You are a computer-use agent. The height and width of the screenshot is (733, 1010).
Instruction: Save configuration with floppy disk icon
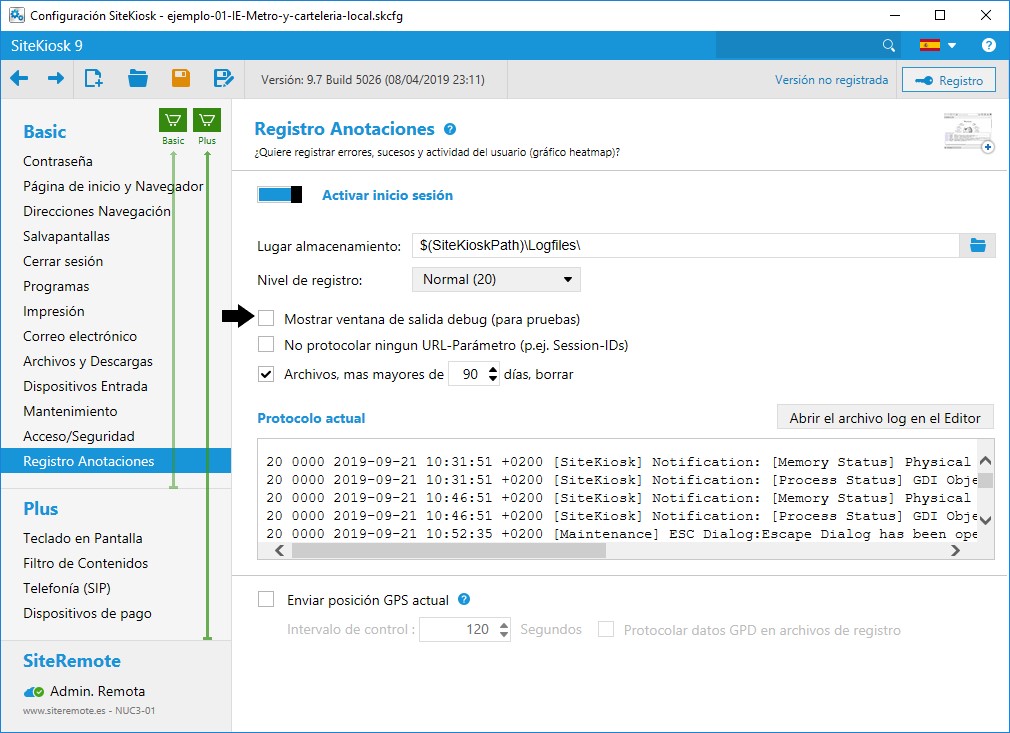[x=181, y=79]
